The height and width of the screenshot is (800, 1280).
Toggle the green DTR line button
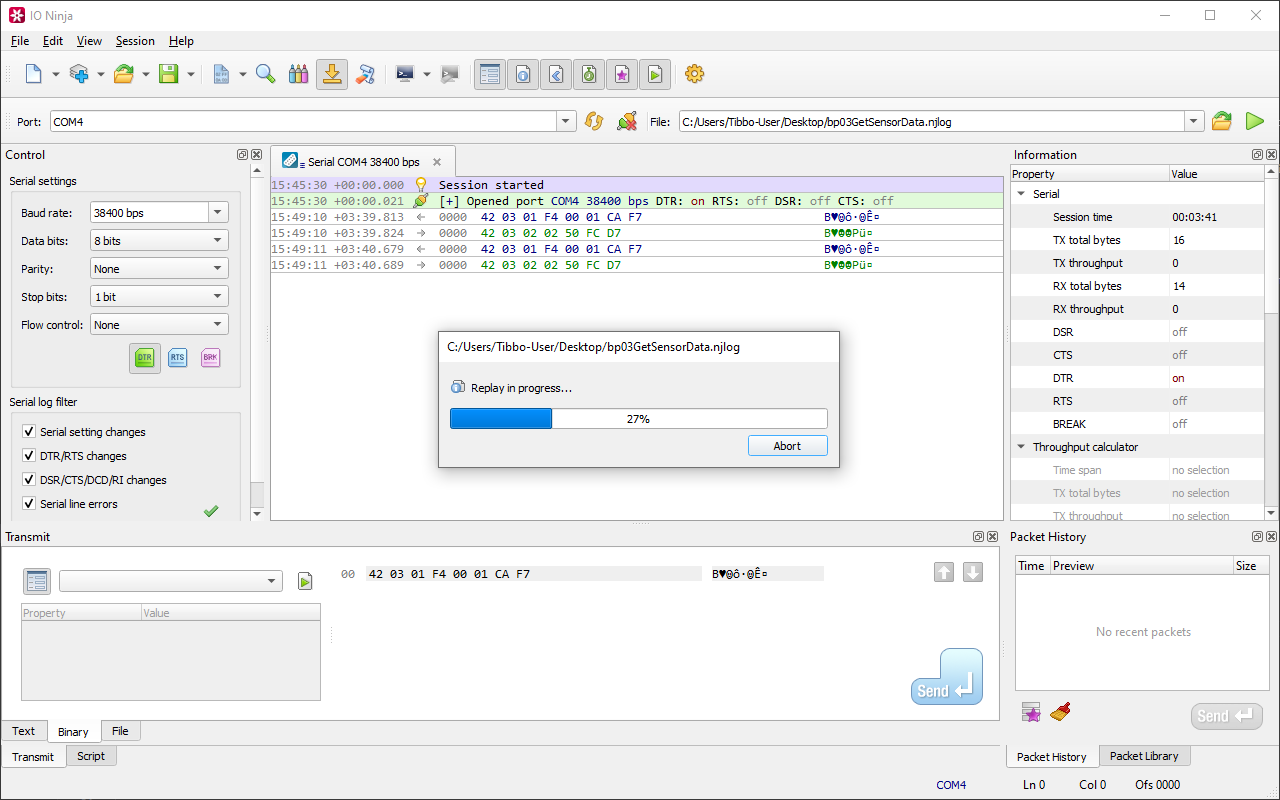[145, 357]
